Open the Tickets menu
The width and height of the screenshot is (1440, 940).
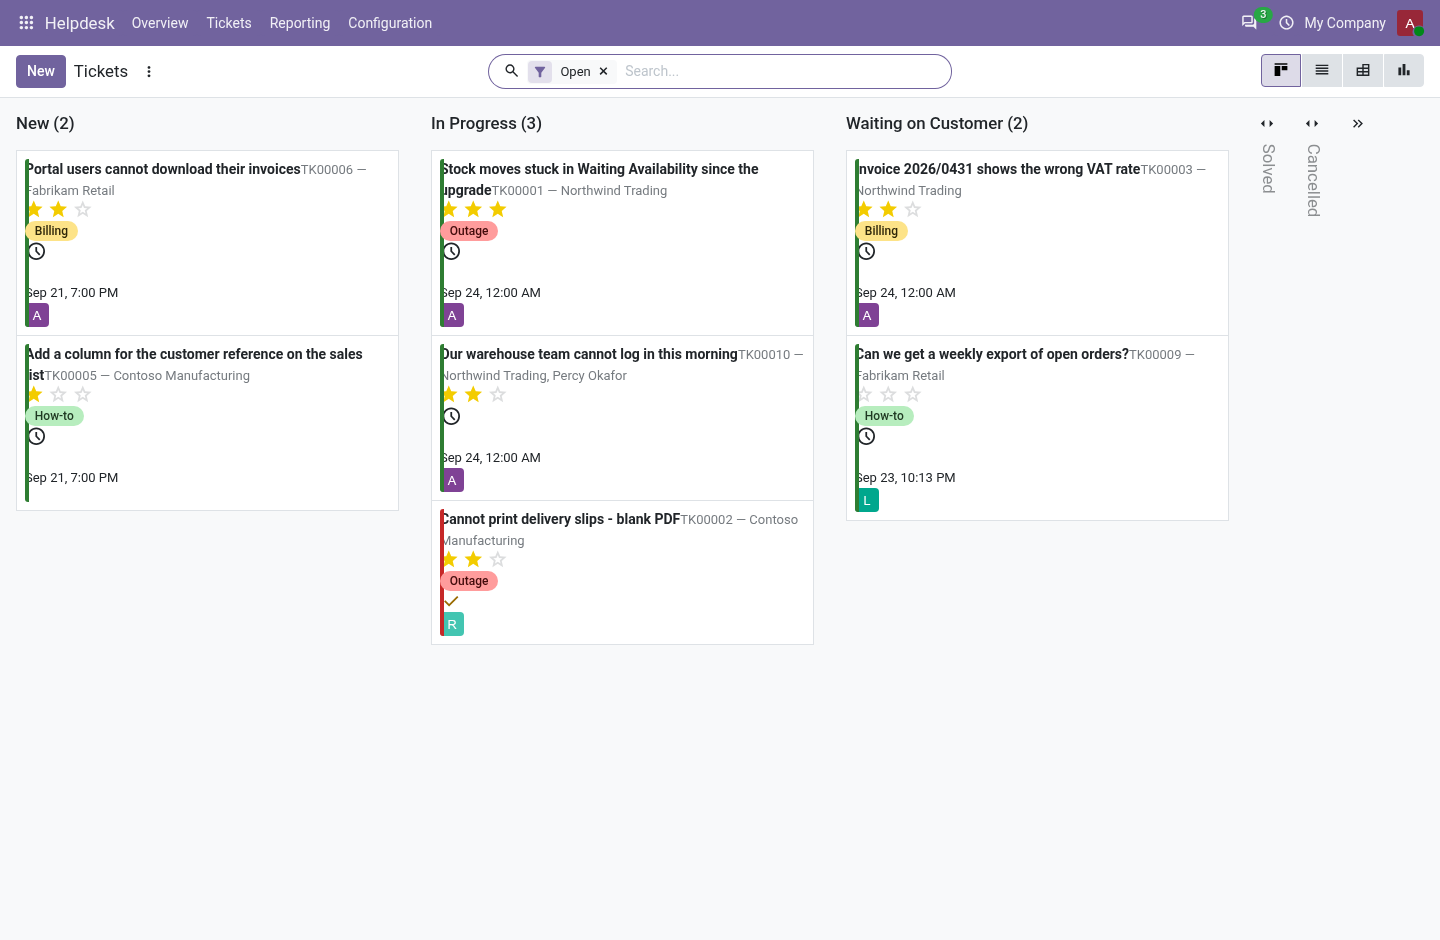tap(229, 22)
